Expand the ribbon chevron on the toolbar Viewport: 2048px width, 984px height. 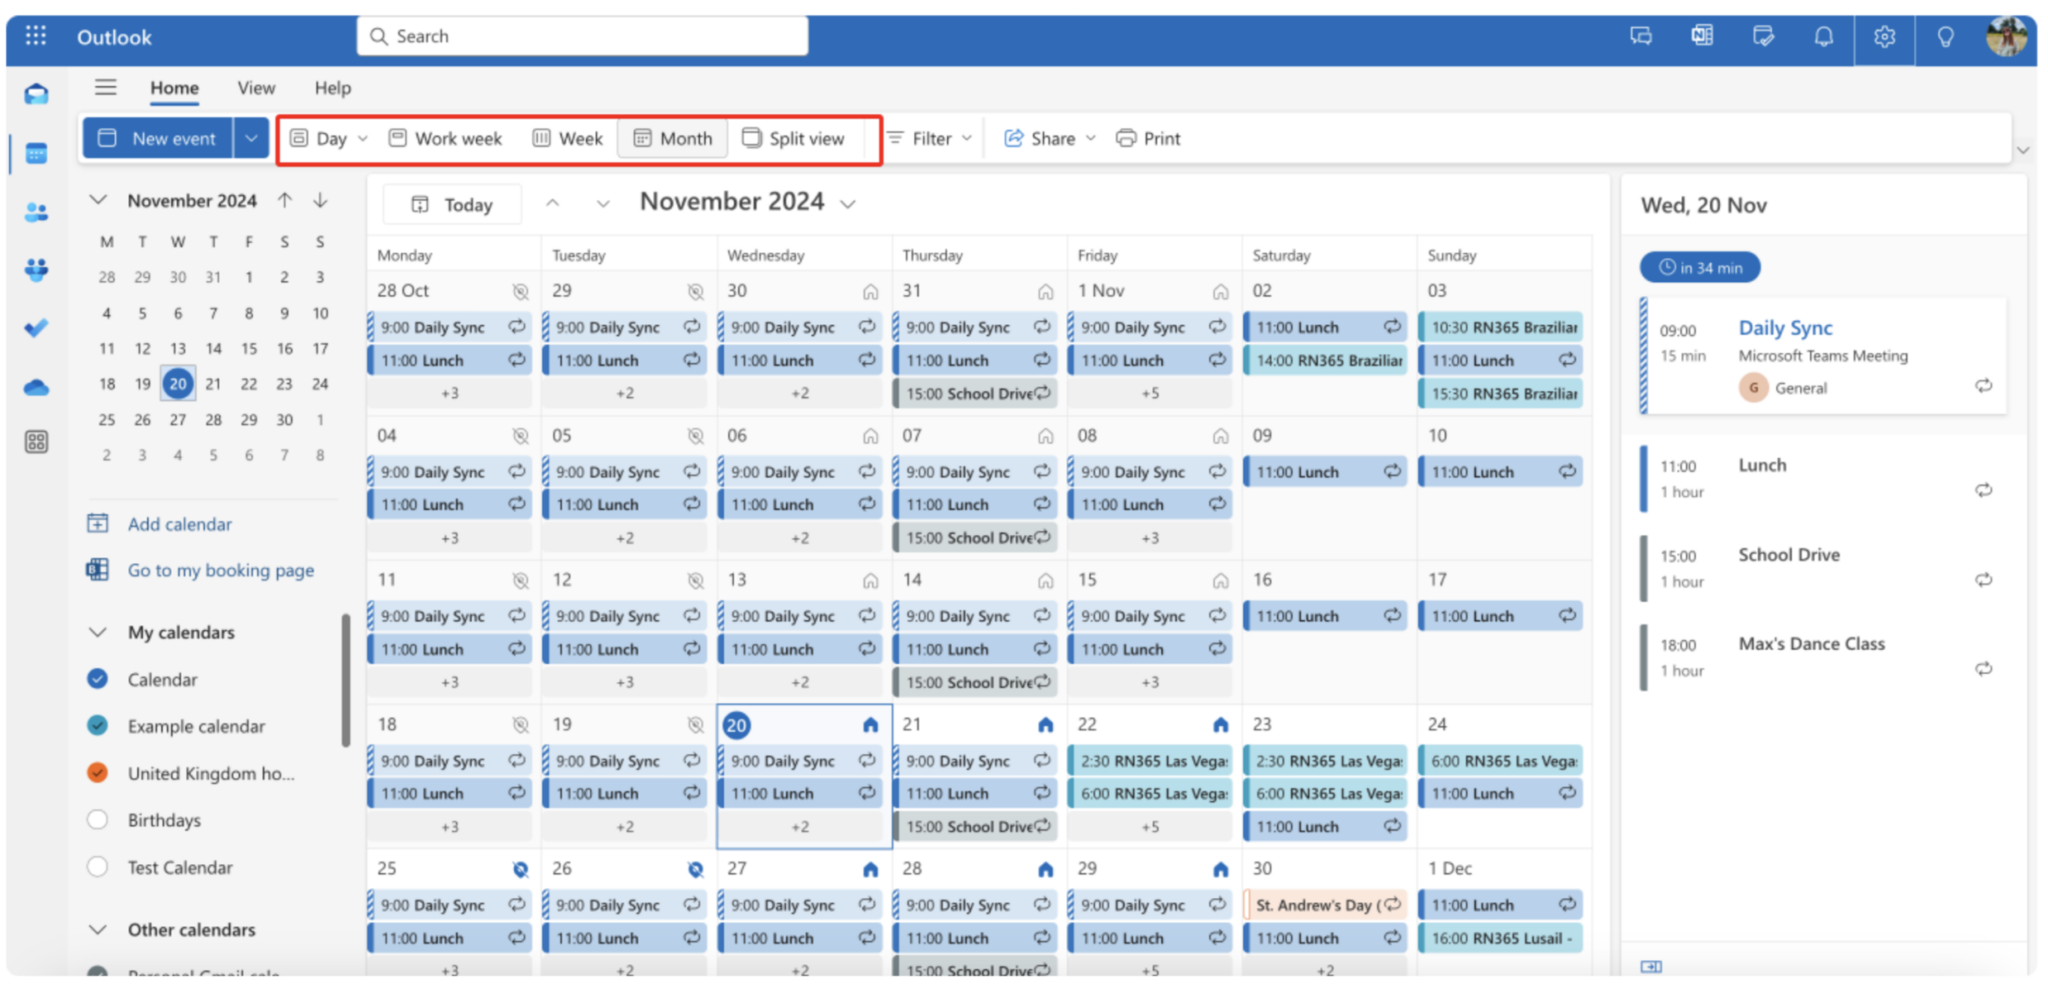2023,150
